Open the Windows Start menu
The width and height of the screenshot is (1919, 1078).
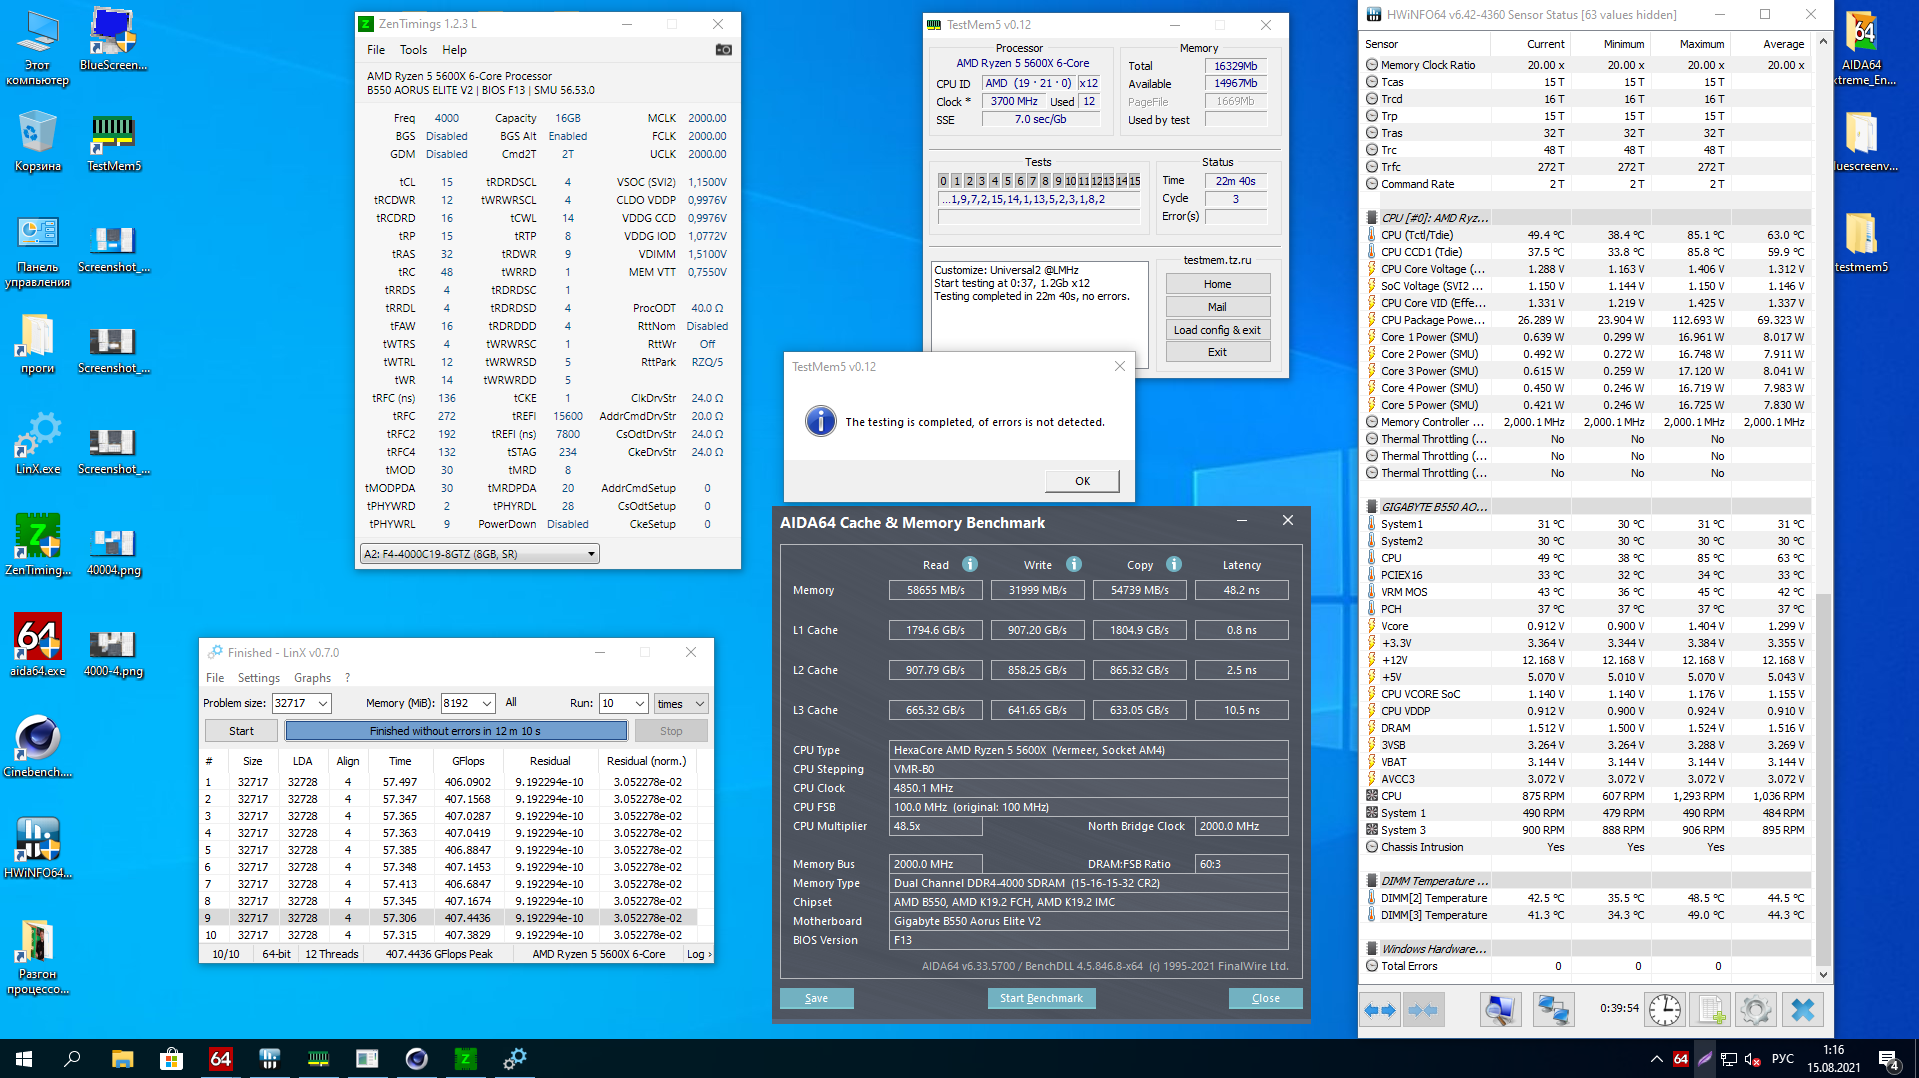coord(24,1059)
